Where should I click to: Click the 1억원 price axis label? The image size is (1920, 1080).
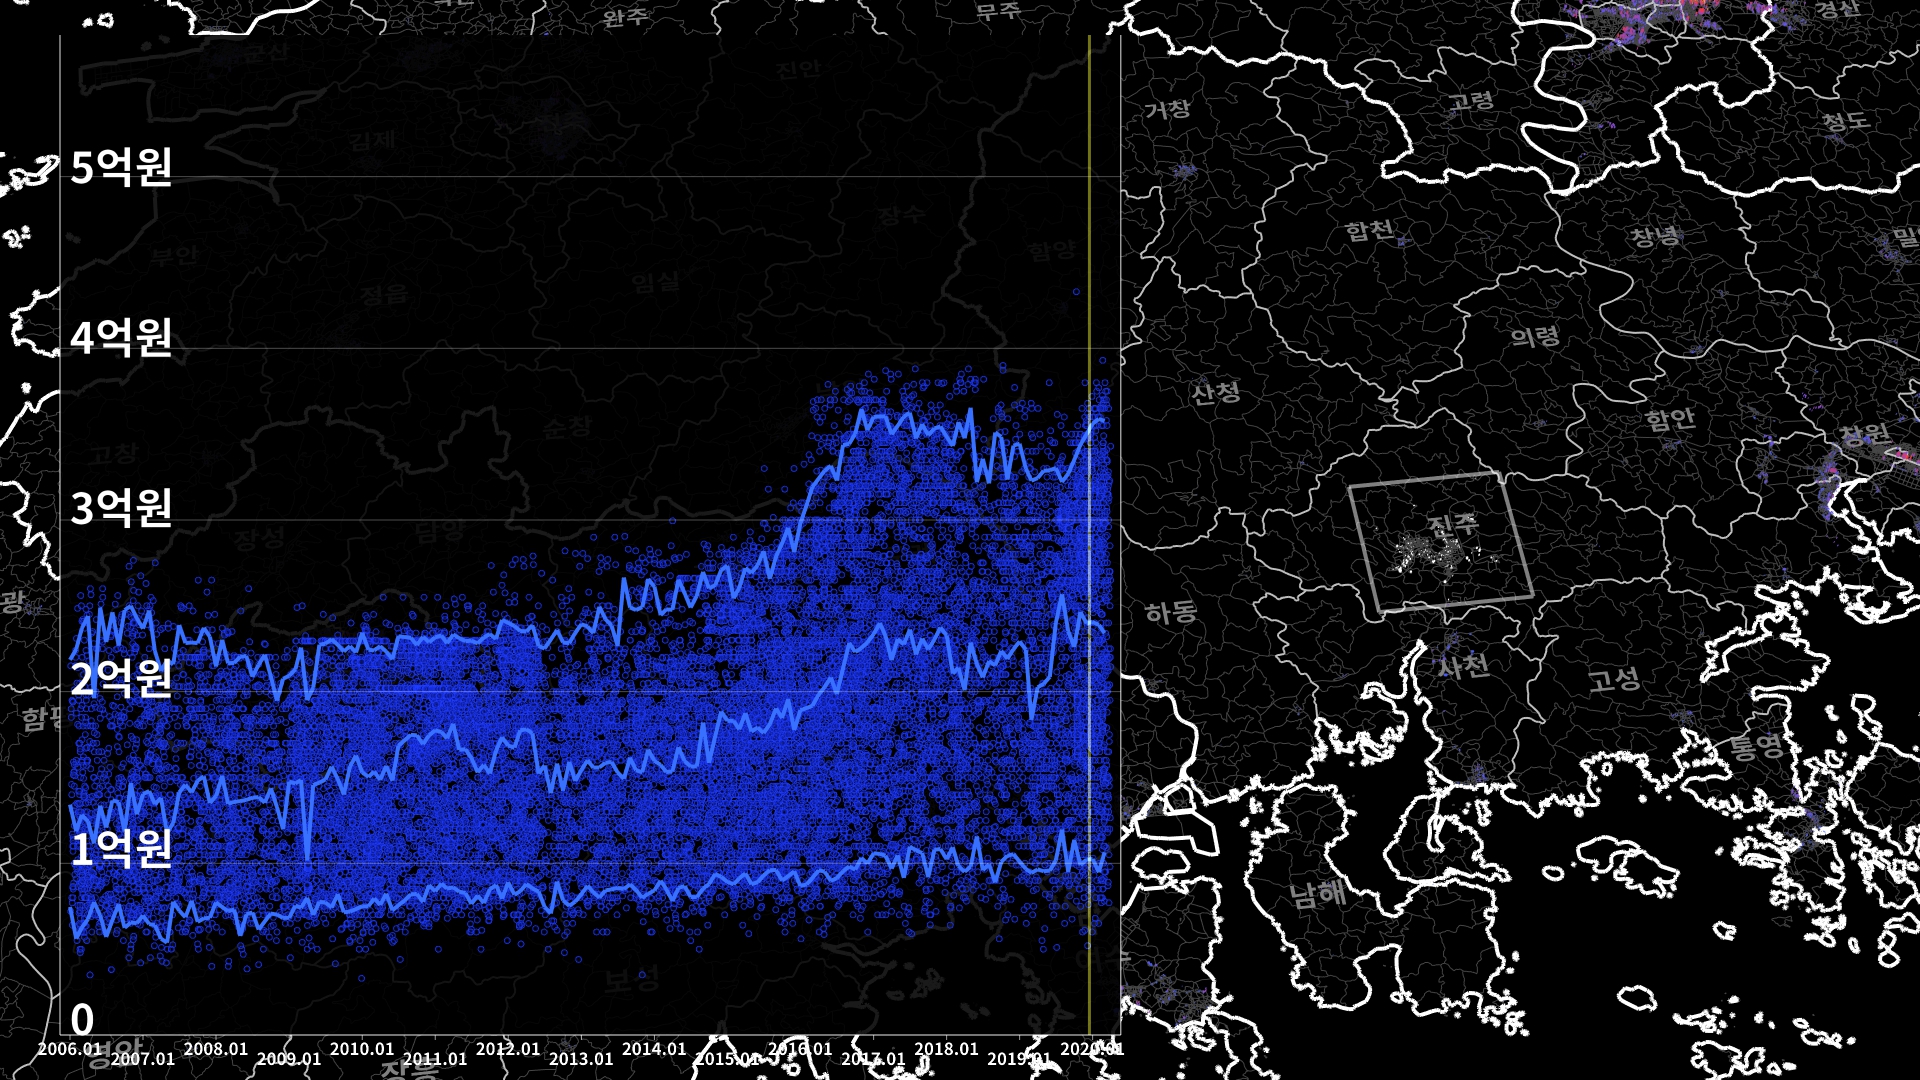coord(122,848)
